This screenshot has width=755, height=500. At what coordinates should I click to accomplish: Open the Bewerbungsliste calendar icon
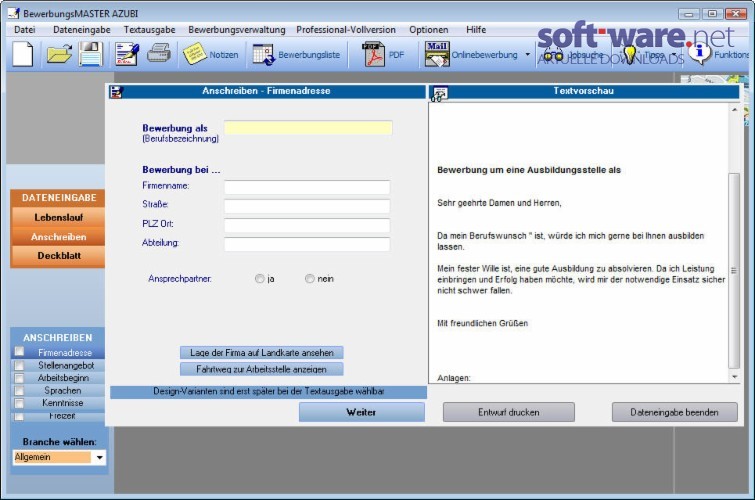click(263, 54)
